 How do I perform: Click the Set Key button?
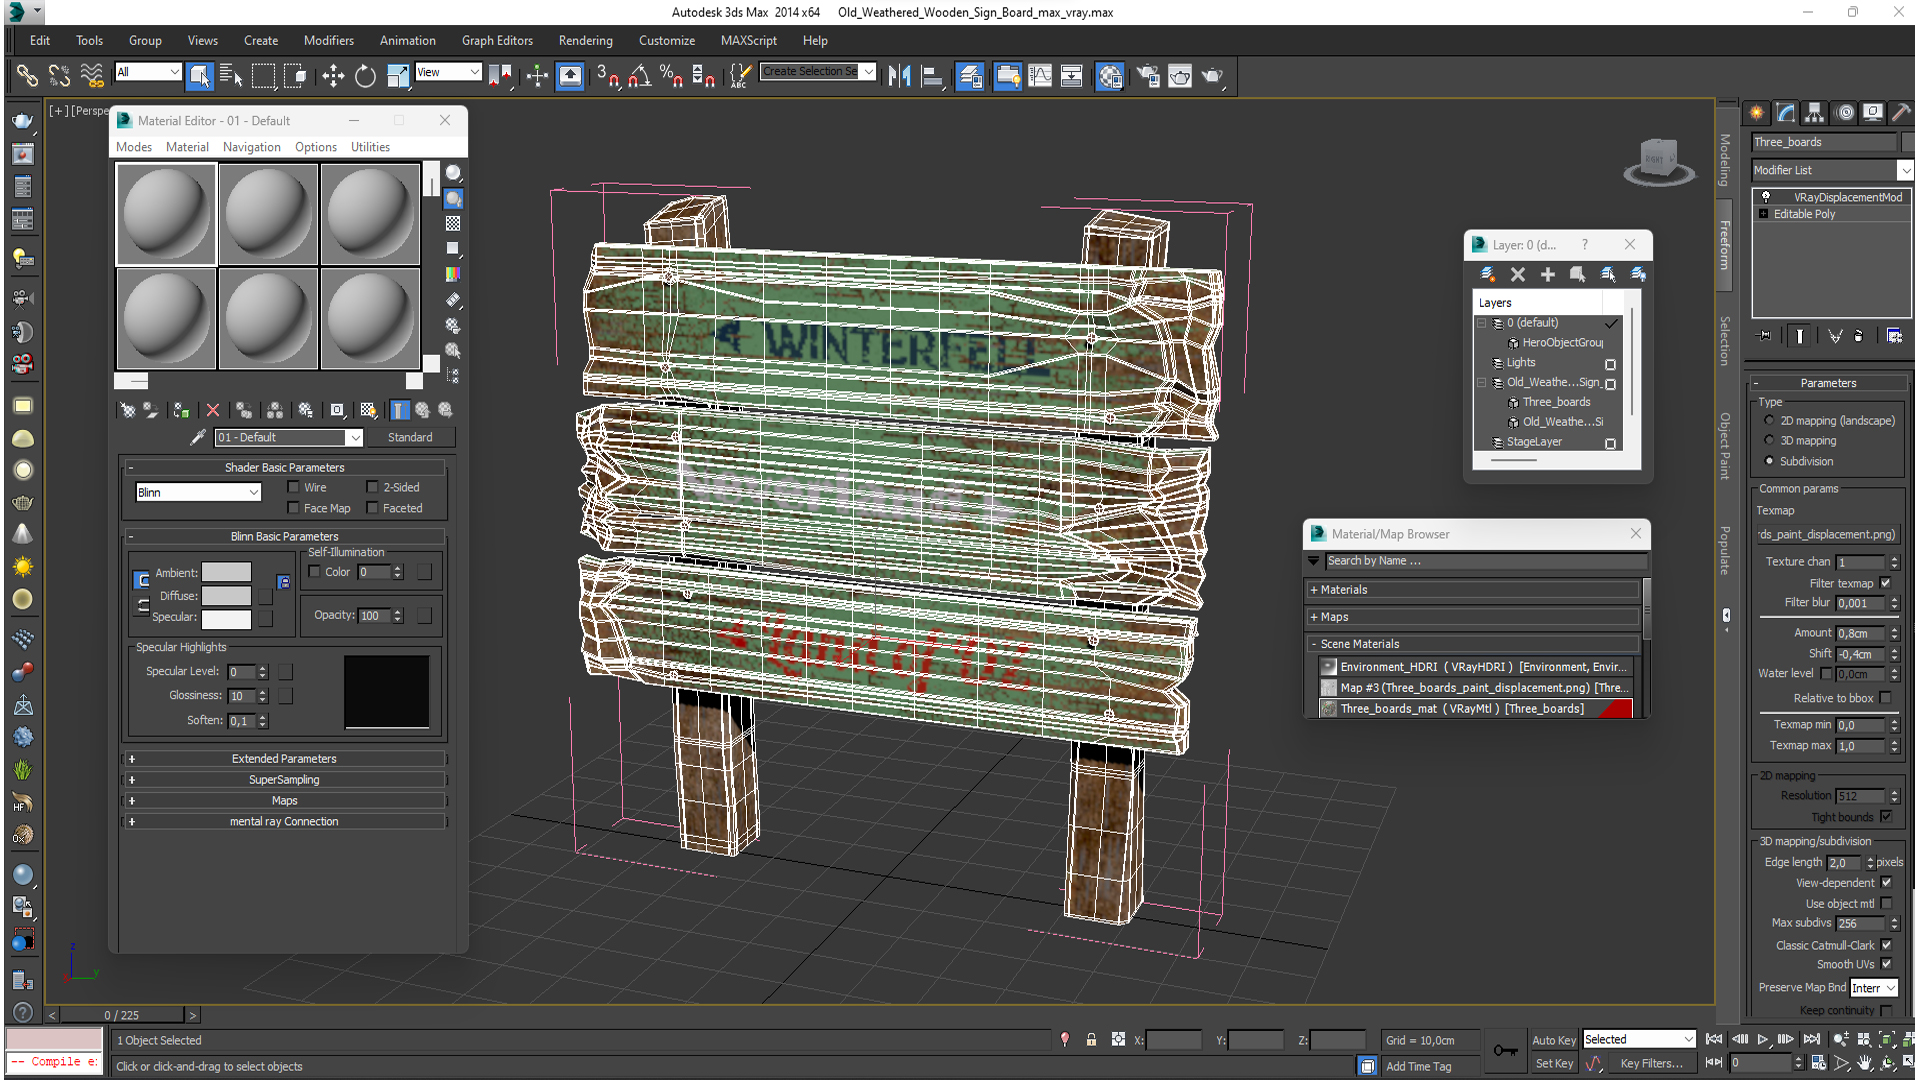pos(1553,1064)
